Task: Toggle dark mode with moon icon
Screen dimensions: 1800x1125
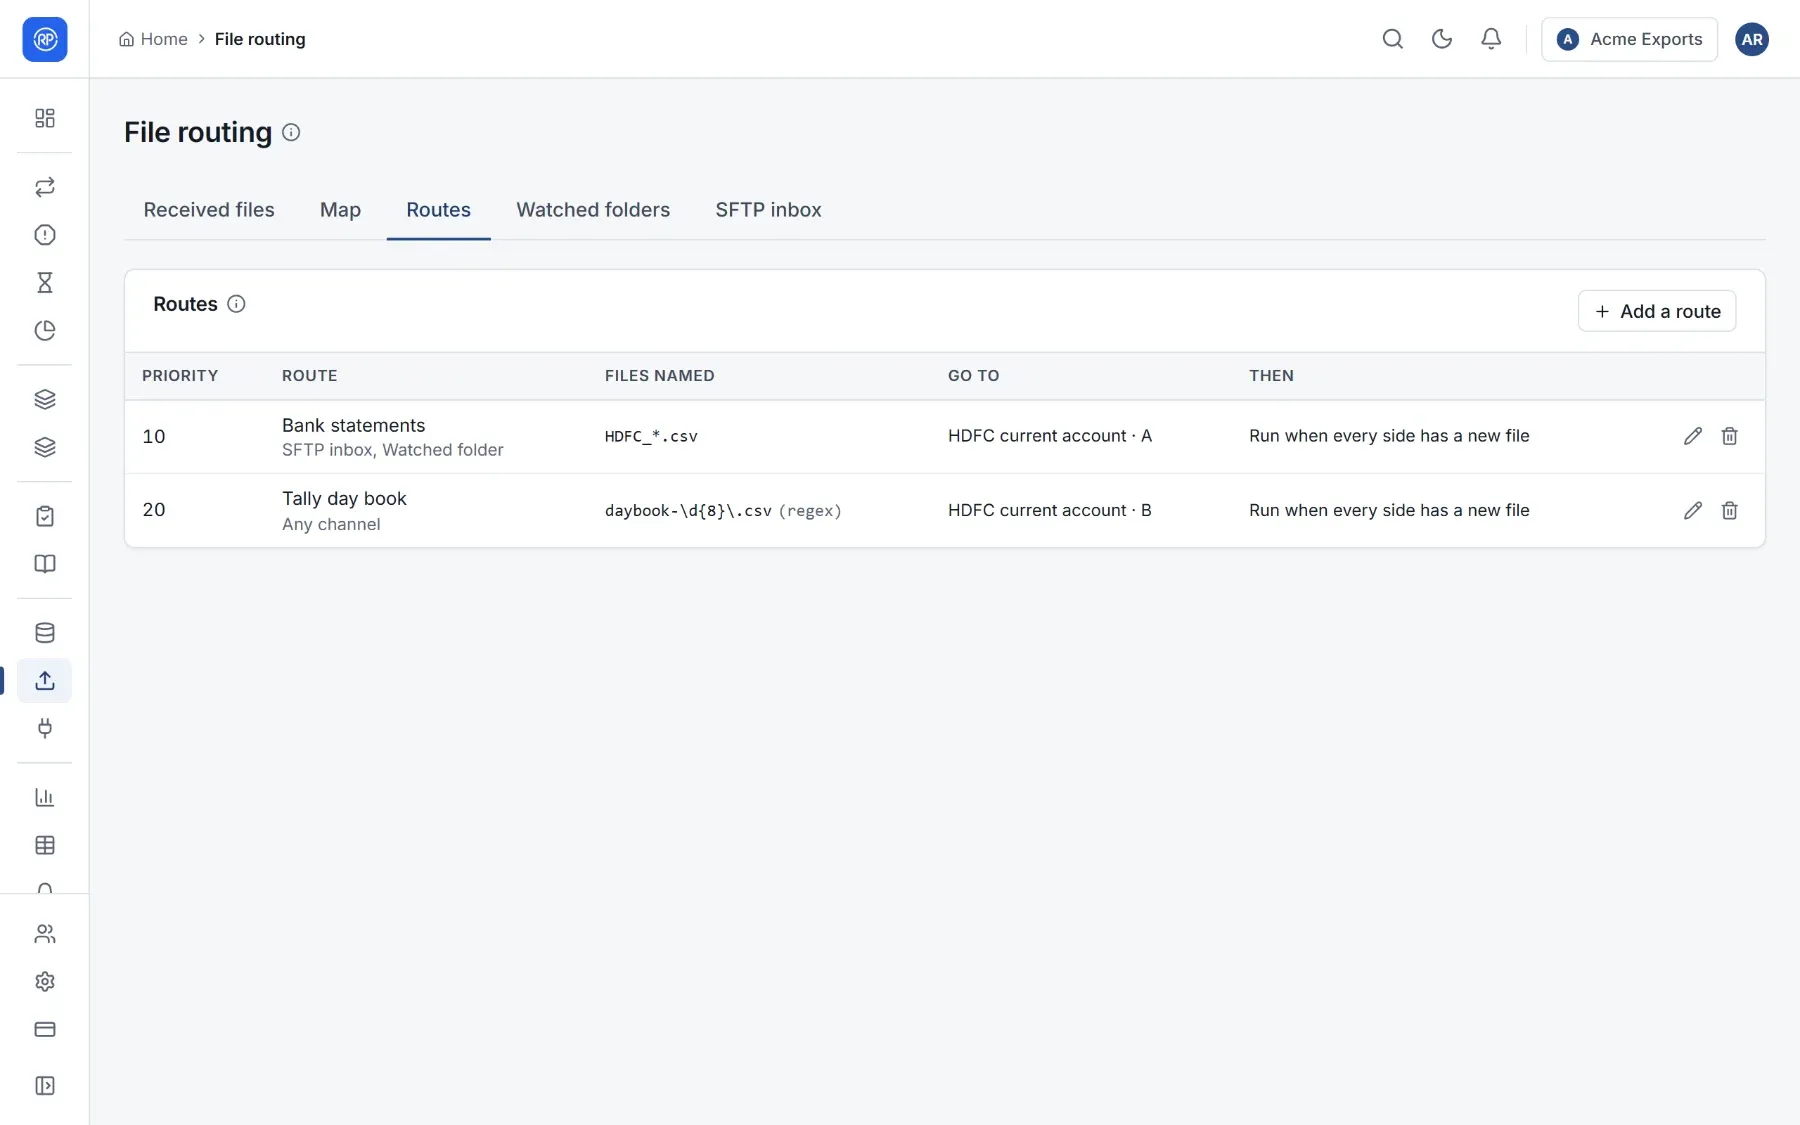Action: click(x=1441, y=39)
